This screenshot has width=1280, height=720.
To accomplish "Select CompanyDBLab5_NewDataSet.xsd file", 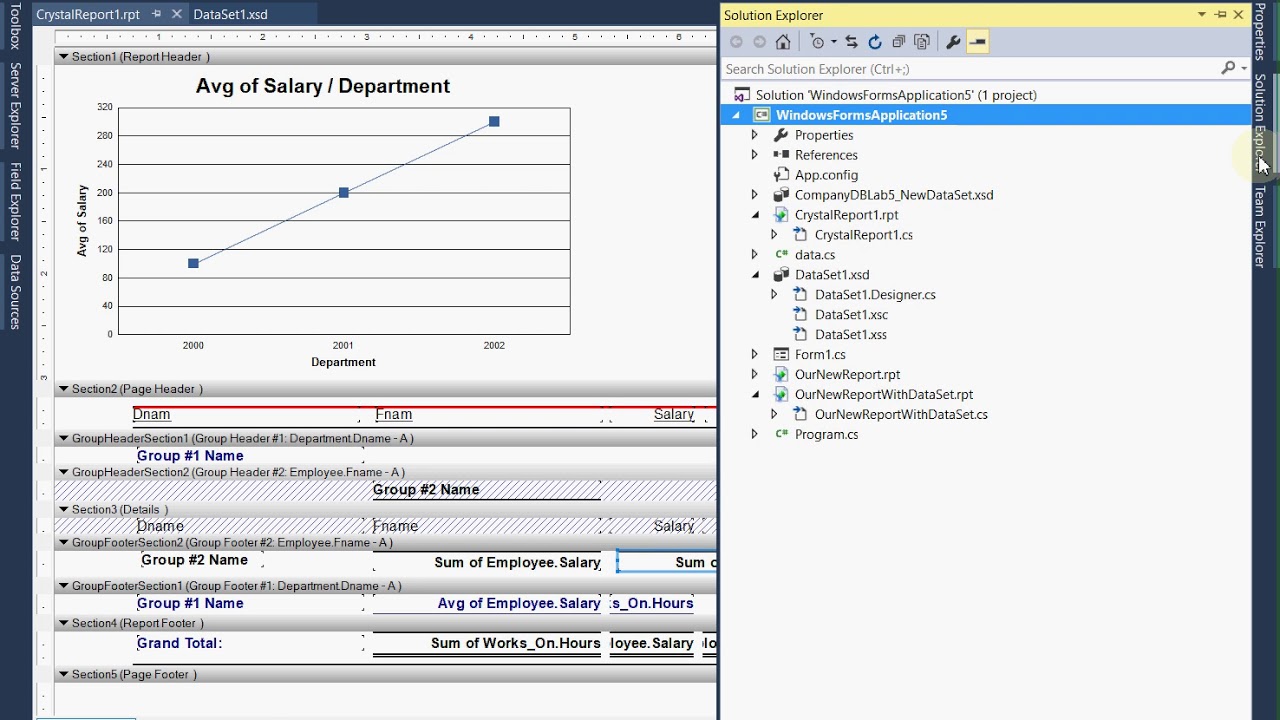I will [x=894, y=195].
